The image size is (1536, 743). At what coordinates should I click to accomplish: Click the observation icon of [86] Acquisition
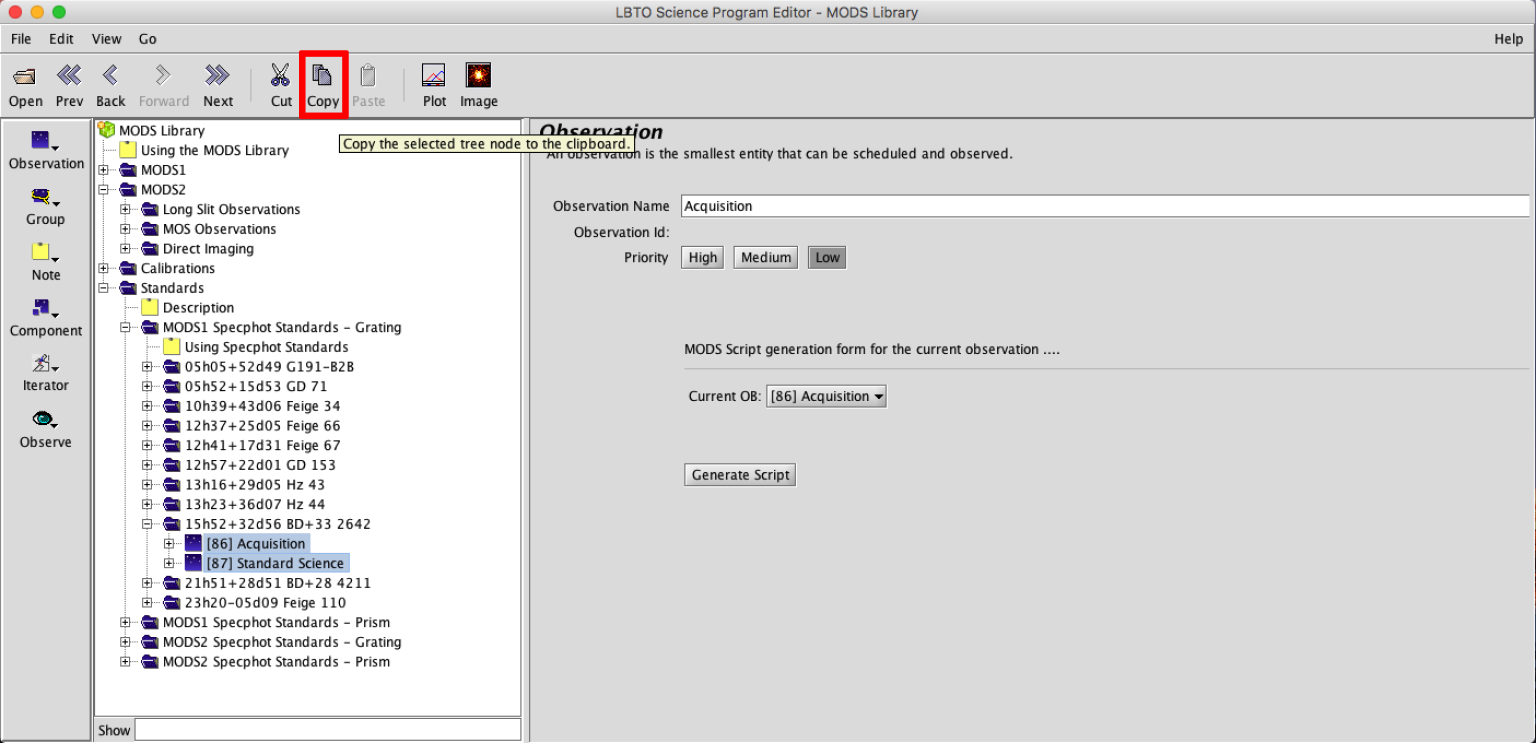(x=194, y=543)
